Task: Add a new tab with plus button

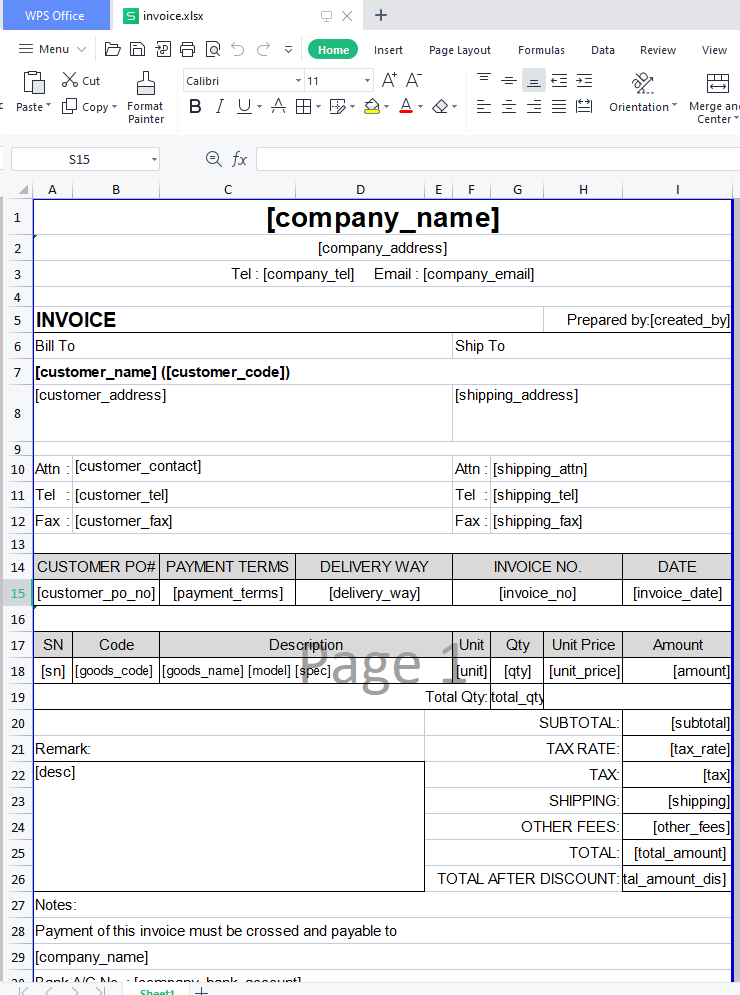Action: 381,15
